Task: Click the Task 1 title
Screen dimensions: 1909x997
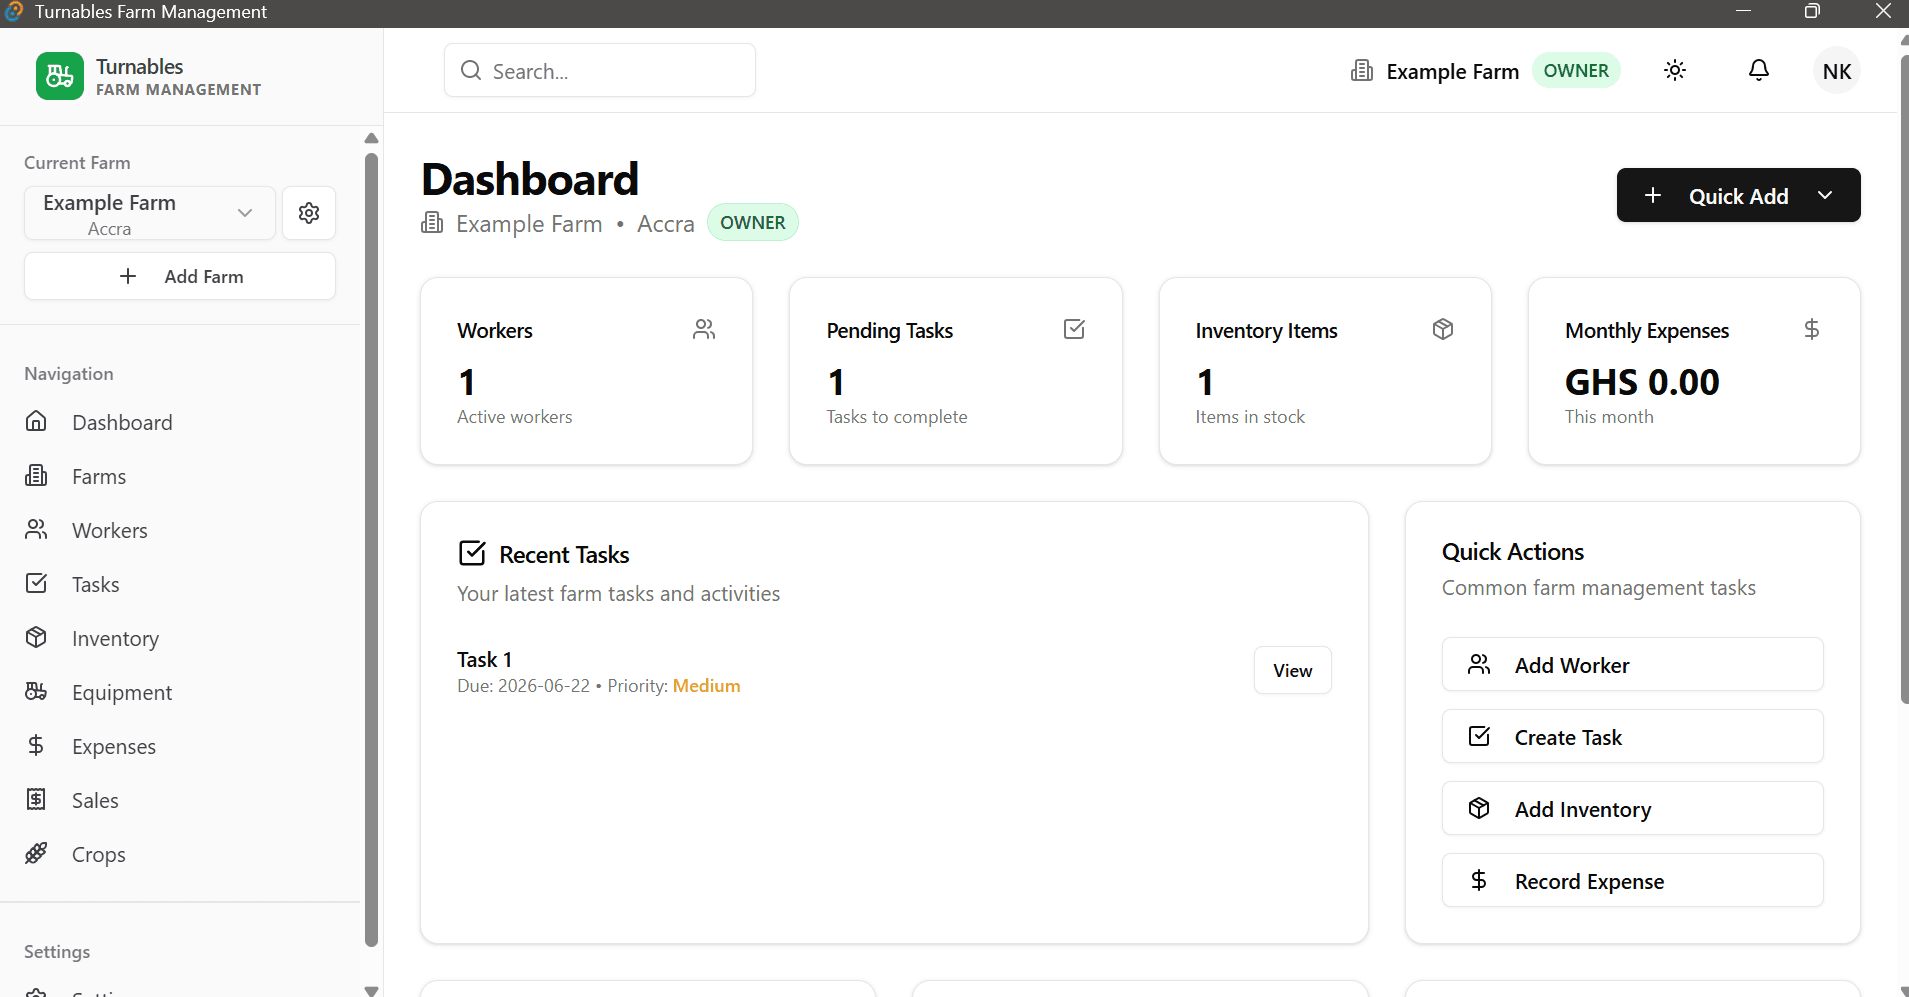Action: click(x=485, y=659)
